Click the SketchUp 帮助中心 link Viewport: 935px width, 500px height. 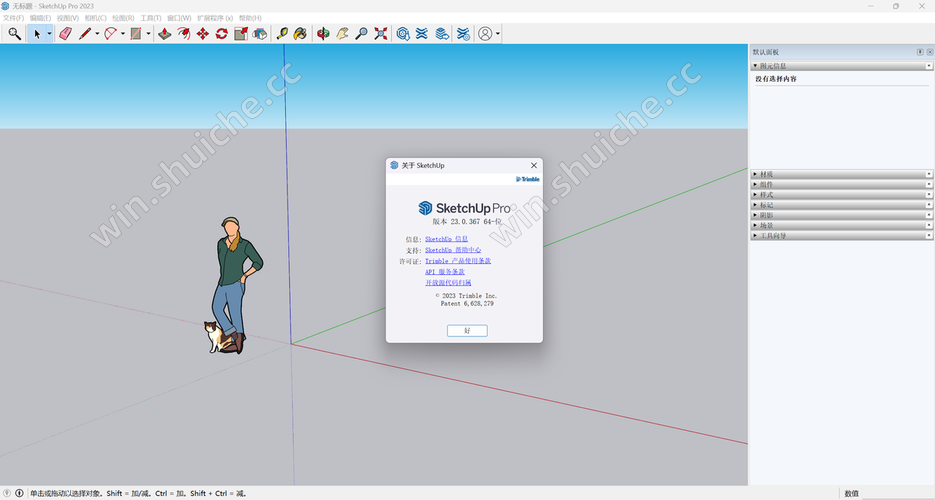pos(453,250)
